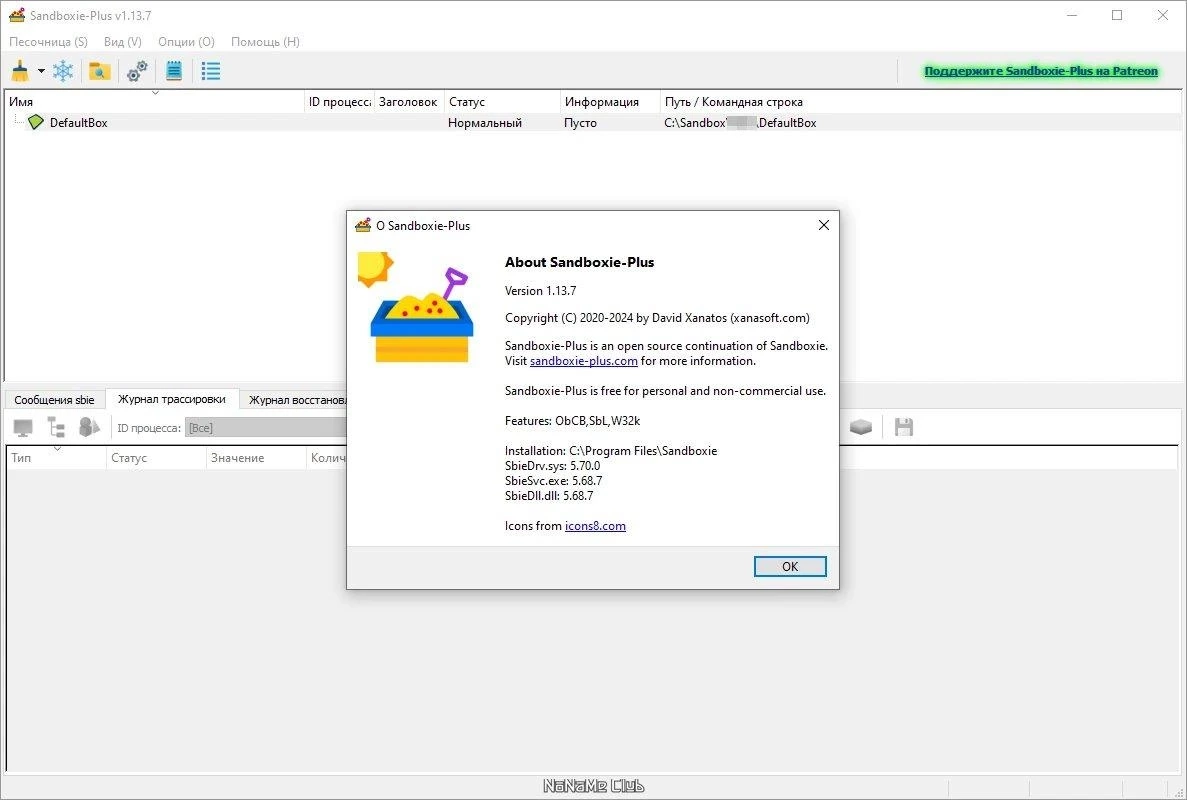Click the save floppy disk trace icon

[x=903, y=428]
